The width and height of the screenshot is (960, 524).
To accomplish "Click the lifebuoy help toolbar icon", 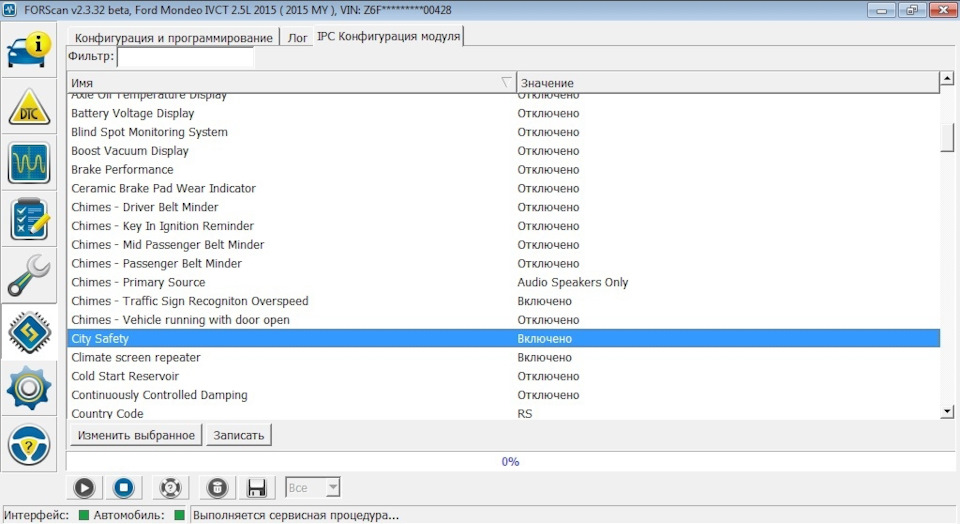I will 170,488.
